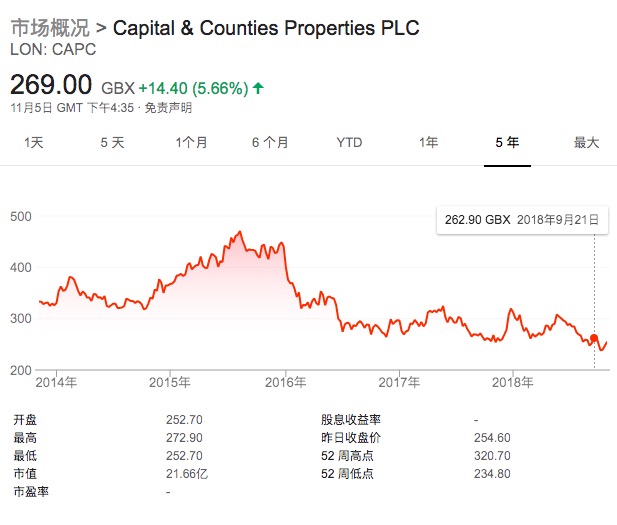The height and width of the screenshot is (525, 617).
Task: Click the 2018年 axis label
Action: [513, 382]
